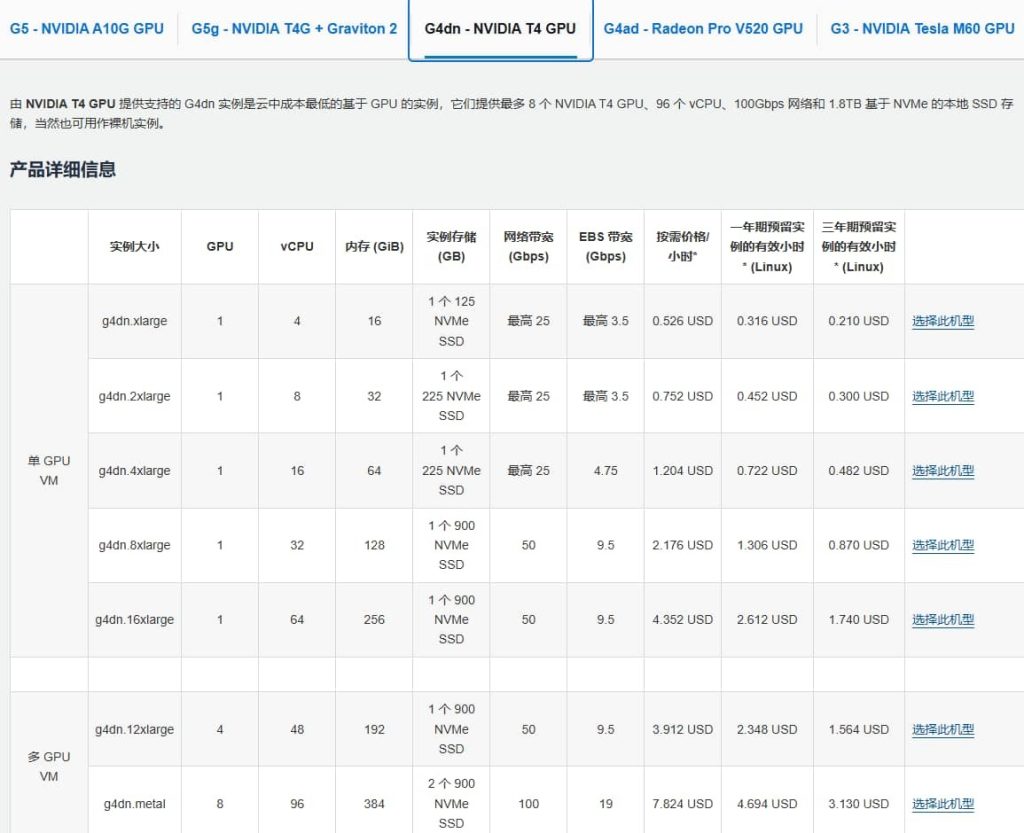
Task: Click 选择此机型 for g4dn.8xlarge
Action: point(941,545)
